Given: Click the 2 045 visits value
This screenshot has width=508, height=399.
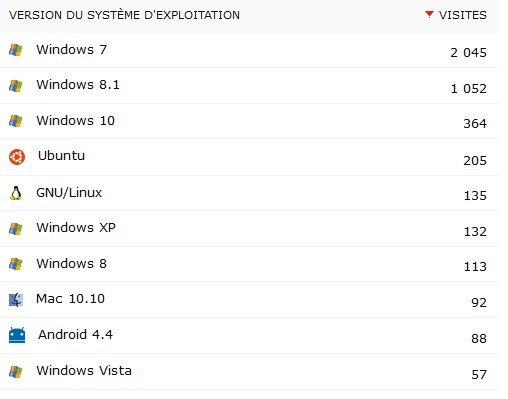Looking at the screenshot, I should click(468, 53).
